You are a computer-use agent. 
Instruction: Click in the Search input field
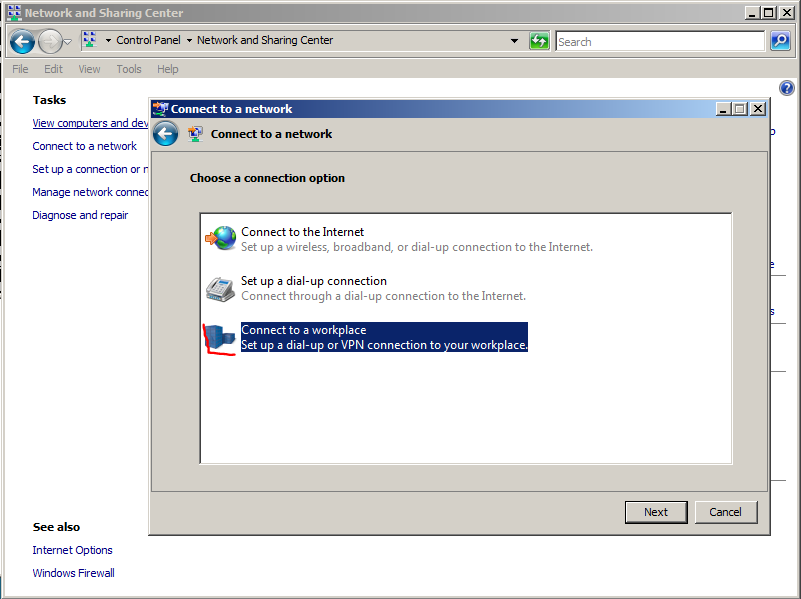[x=660, y=41]
